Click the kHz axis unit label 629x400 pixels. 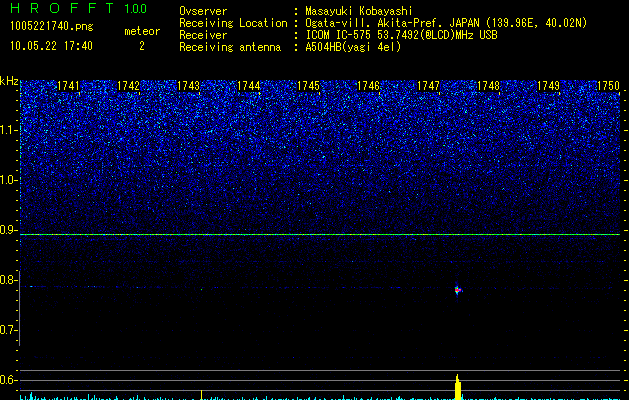click(x=9, y=81)
